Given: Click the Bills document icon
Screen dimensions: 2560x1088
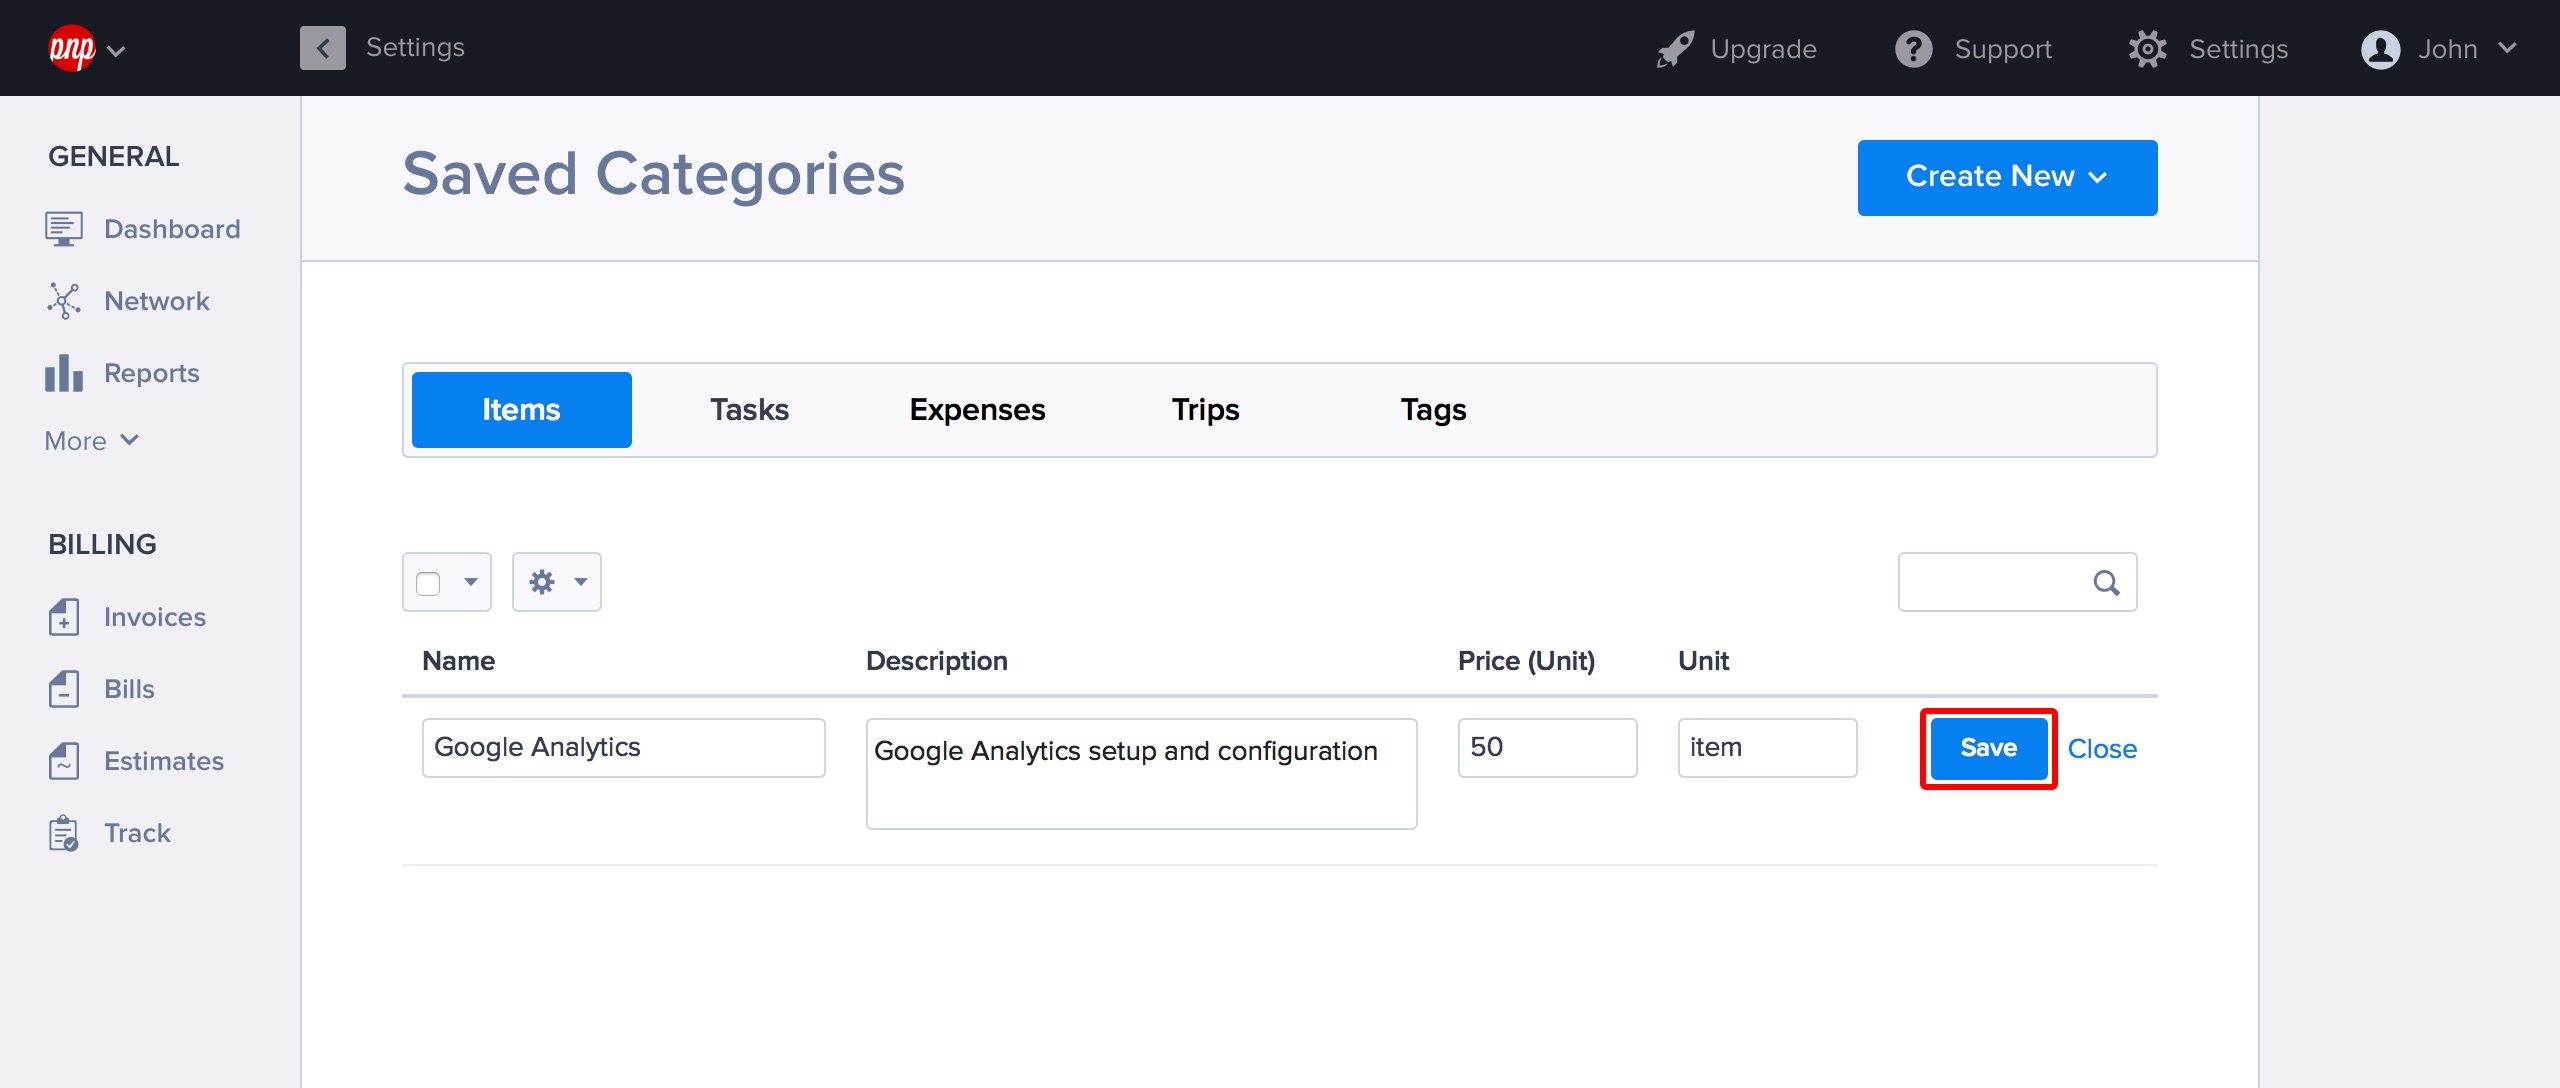Looking at the screenshot, I should (x=64, y=689).
